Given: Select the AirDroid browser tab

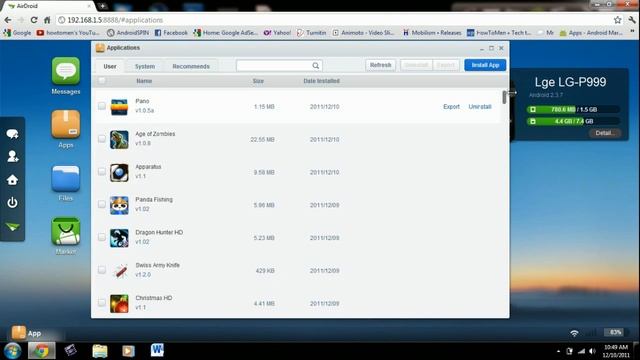Looking at the screenshot, I should click(x=49, y=6).
